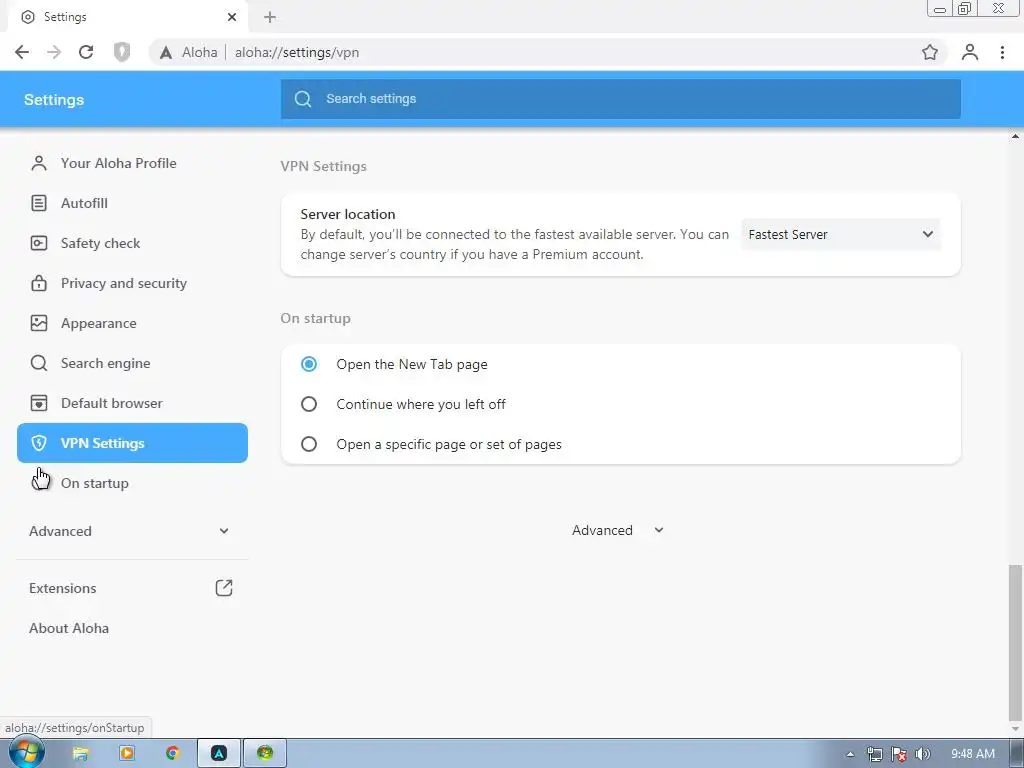Select VPN Settings in sidebar
Image resolution: width=1024 pixels, height=768 pixels.
pyautogui.click(x=133, y=443)
